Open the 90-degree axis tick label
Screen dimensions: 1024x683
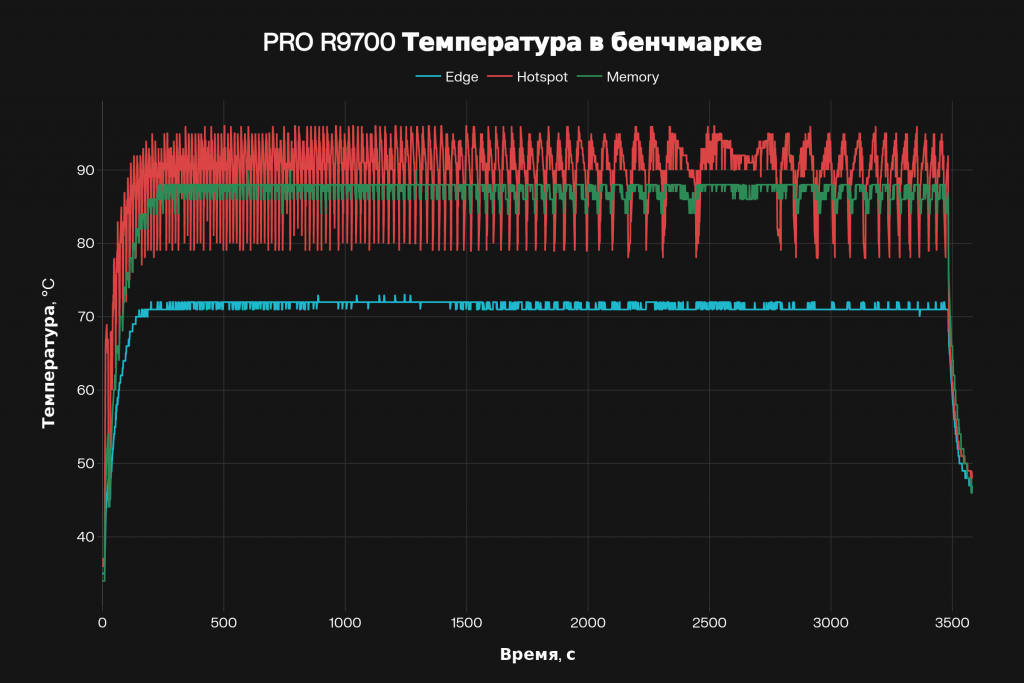click(84, 171)
